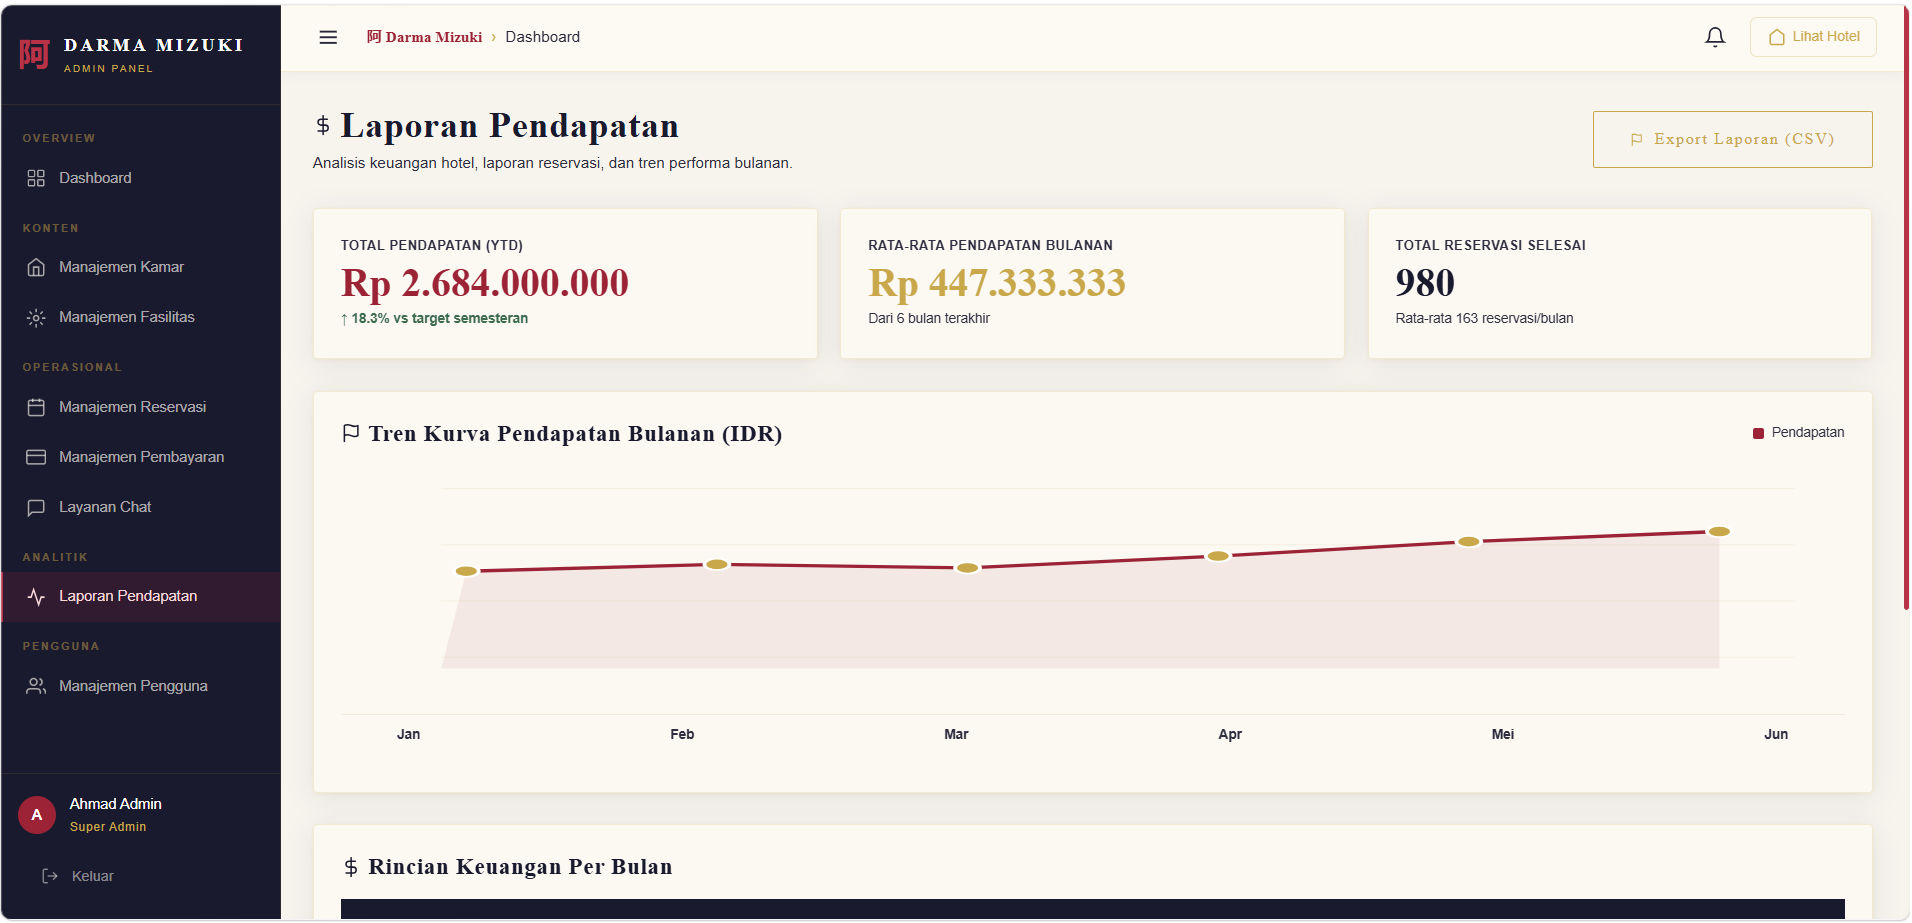Open Dashboard in the sidebar
Viewport: 1912px width, 923px height.
141,178
